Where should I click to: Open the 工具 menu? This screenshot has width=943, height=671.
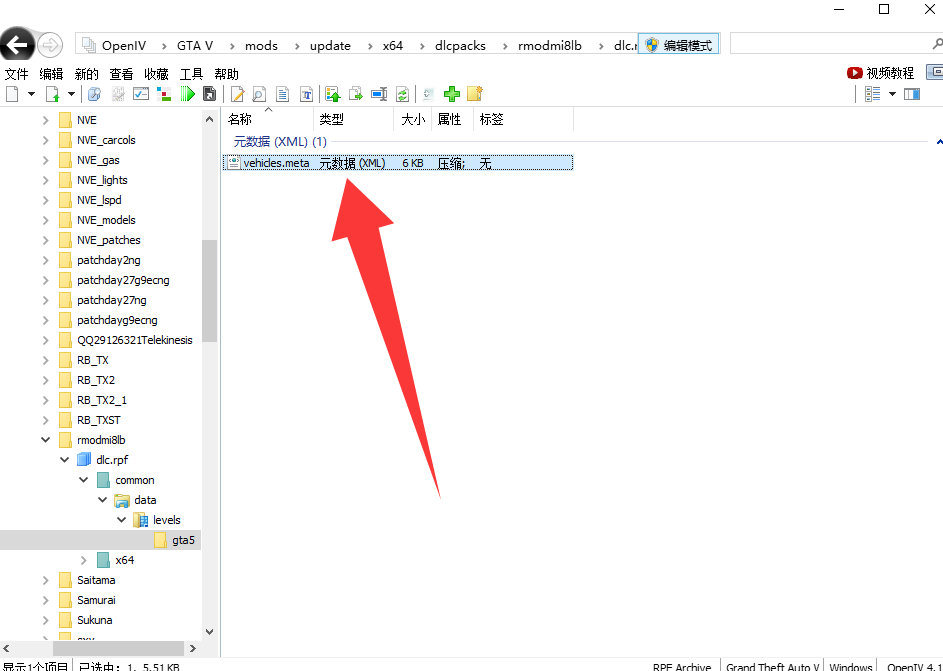coord(191,74)
